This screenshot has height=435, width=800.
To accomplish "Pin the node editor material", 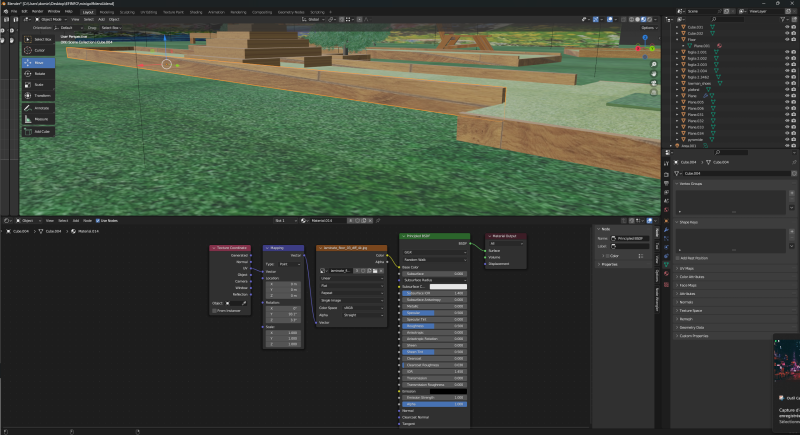I will click(x=378, y=221).
